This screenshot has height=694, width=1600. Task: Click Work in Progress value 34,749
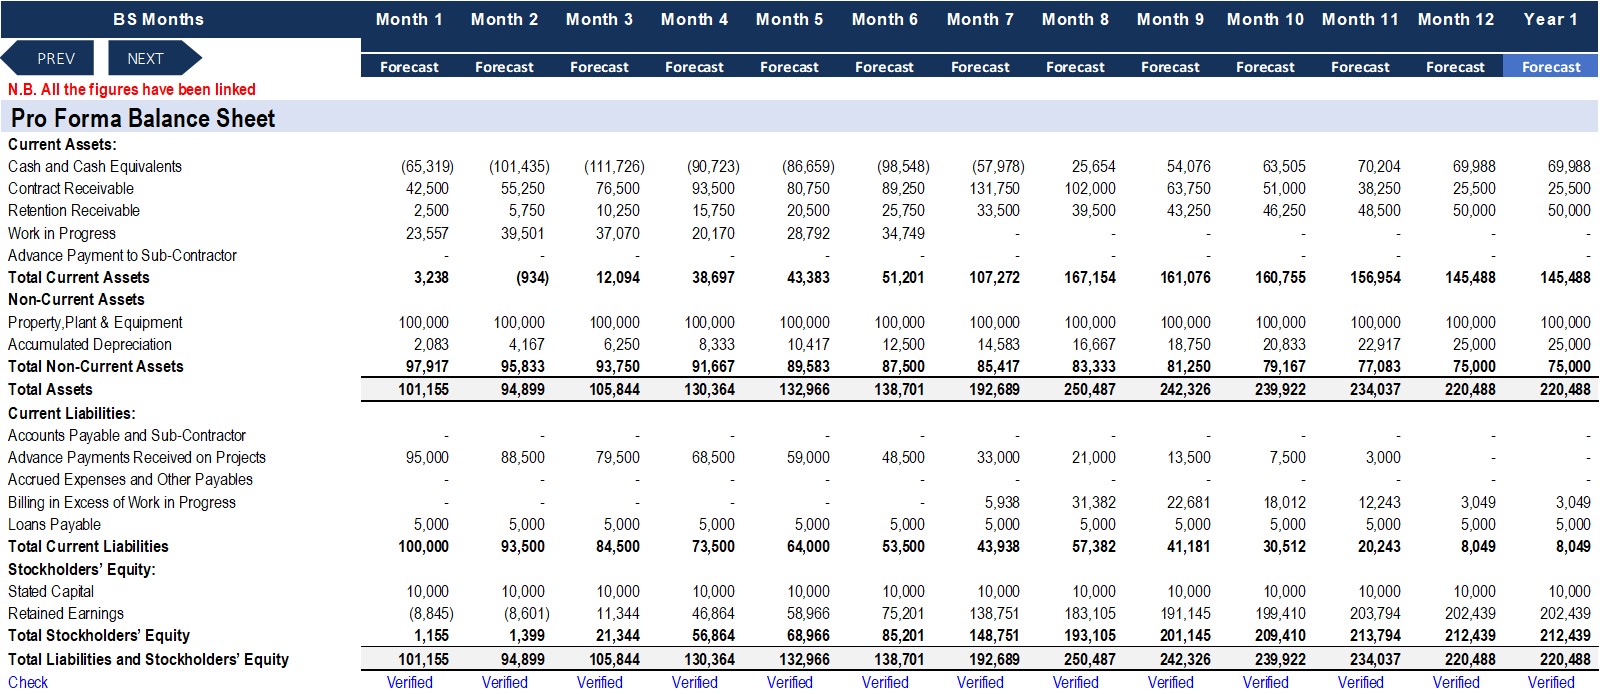point(903,233)
